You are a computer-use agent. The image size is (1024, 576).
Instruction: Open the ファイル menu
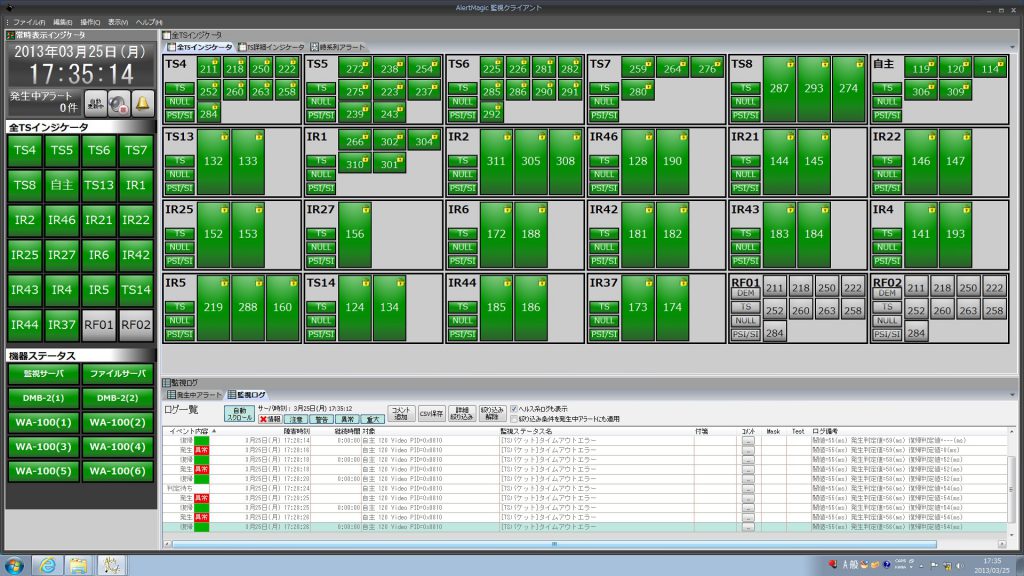pos(29,22)
